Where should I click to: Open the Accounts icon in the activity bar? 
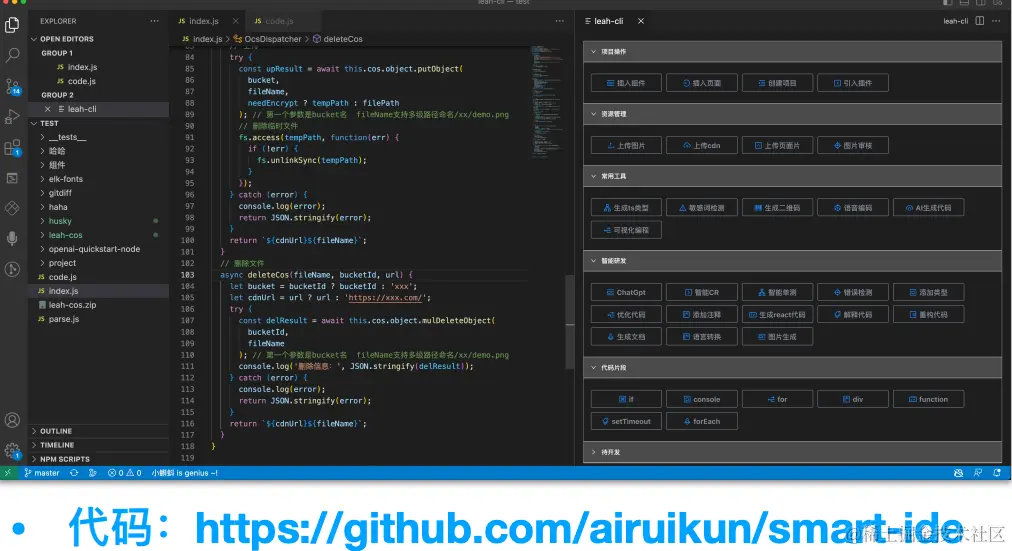click(12, 420)
